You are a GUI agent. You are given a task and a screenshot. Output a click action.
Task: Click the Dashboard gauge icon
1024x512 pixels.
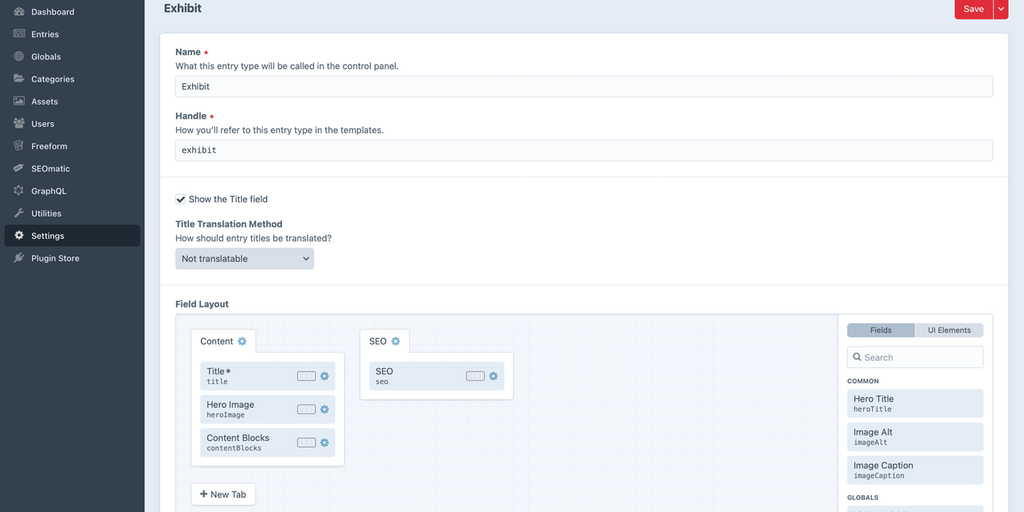click(x=19, y=12)
